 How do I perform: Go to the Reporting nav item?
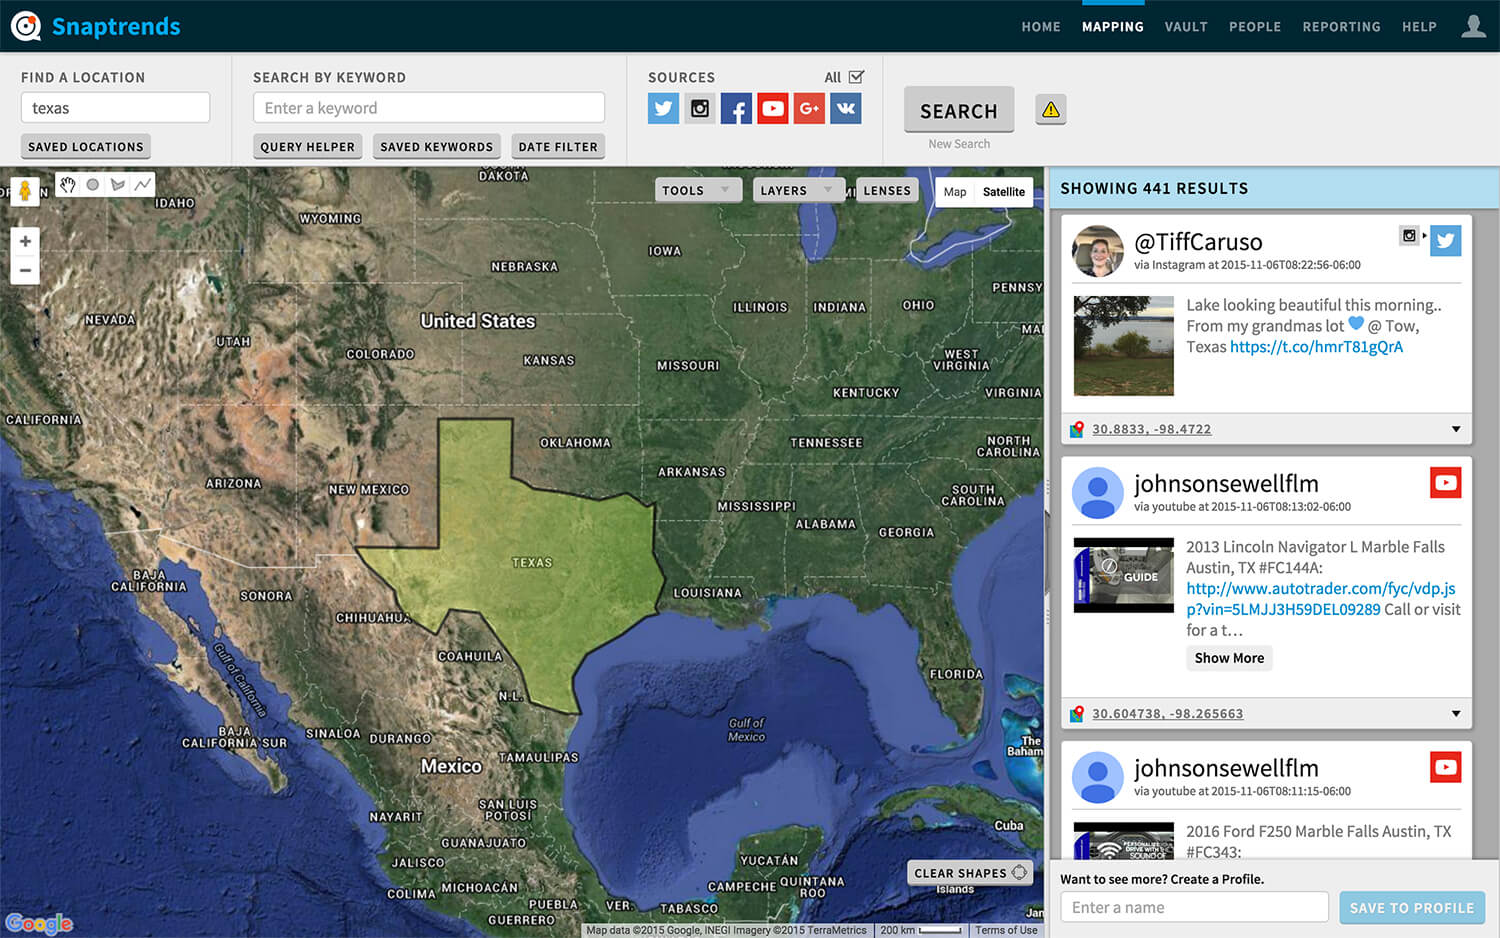point(1341,27)
